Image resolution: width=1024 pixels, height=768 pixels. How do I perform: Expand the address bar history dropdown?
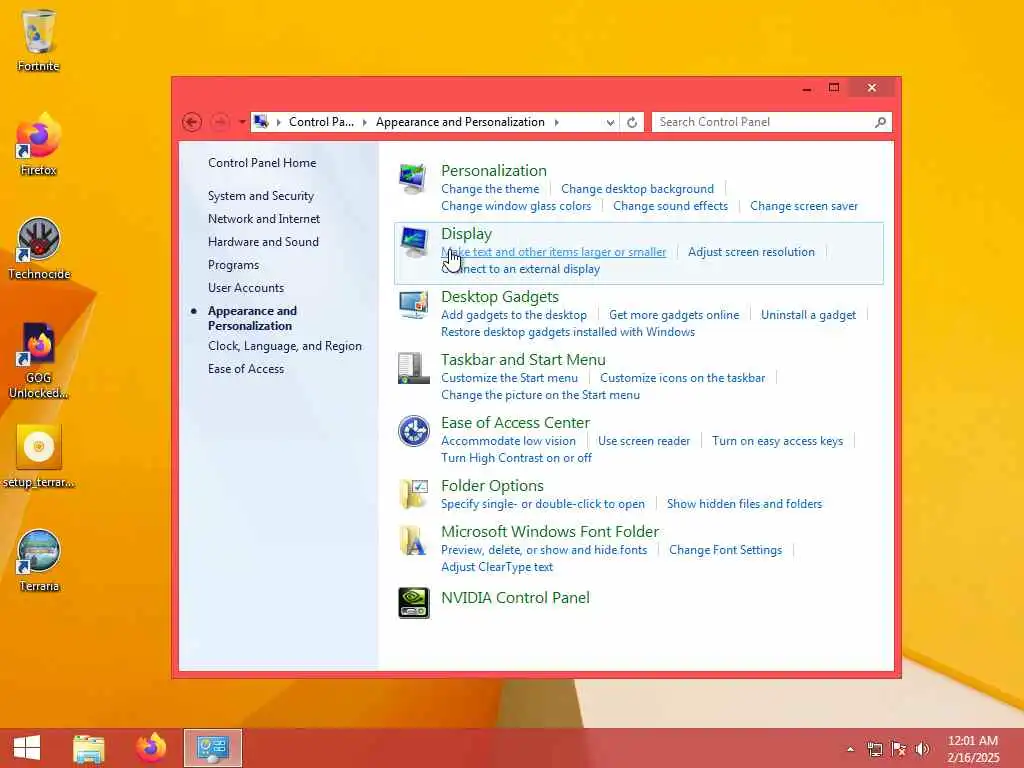click(x=610, y=122)
